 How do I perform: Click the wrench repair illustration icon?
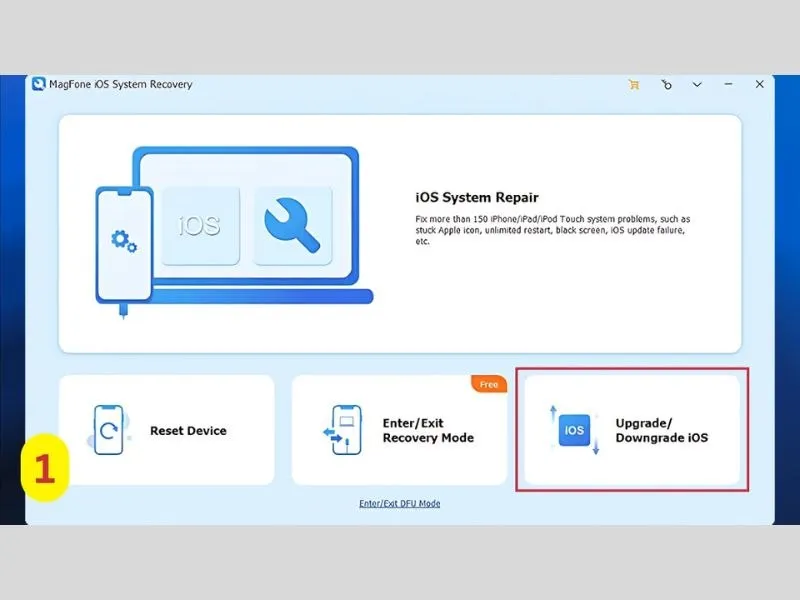[x=292, y=226]
